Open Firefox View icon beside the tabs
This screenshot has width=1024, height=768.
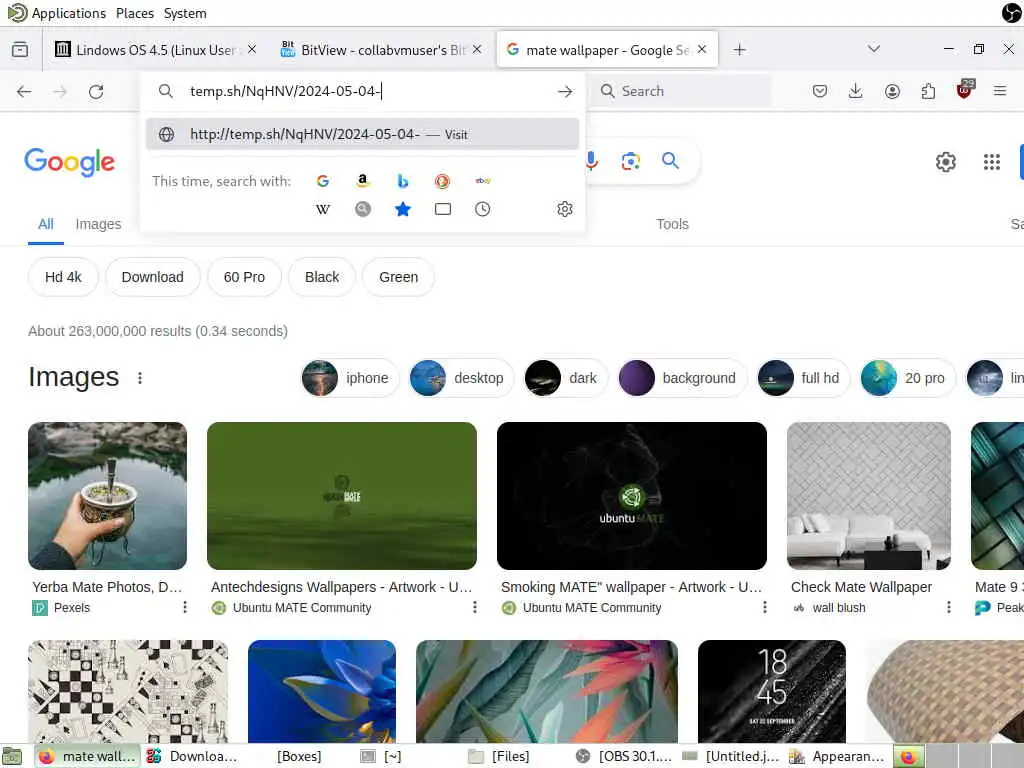(x=20, y=50)
